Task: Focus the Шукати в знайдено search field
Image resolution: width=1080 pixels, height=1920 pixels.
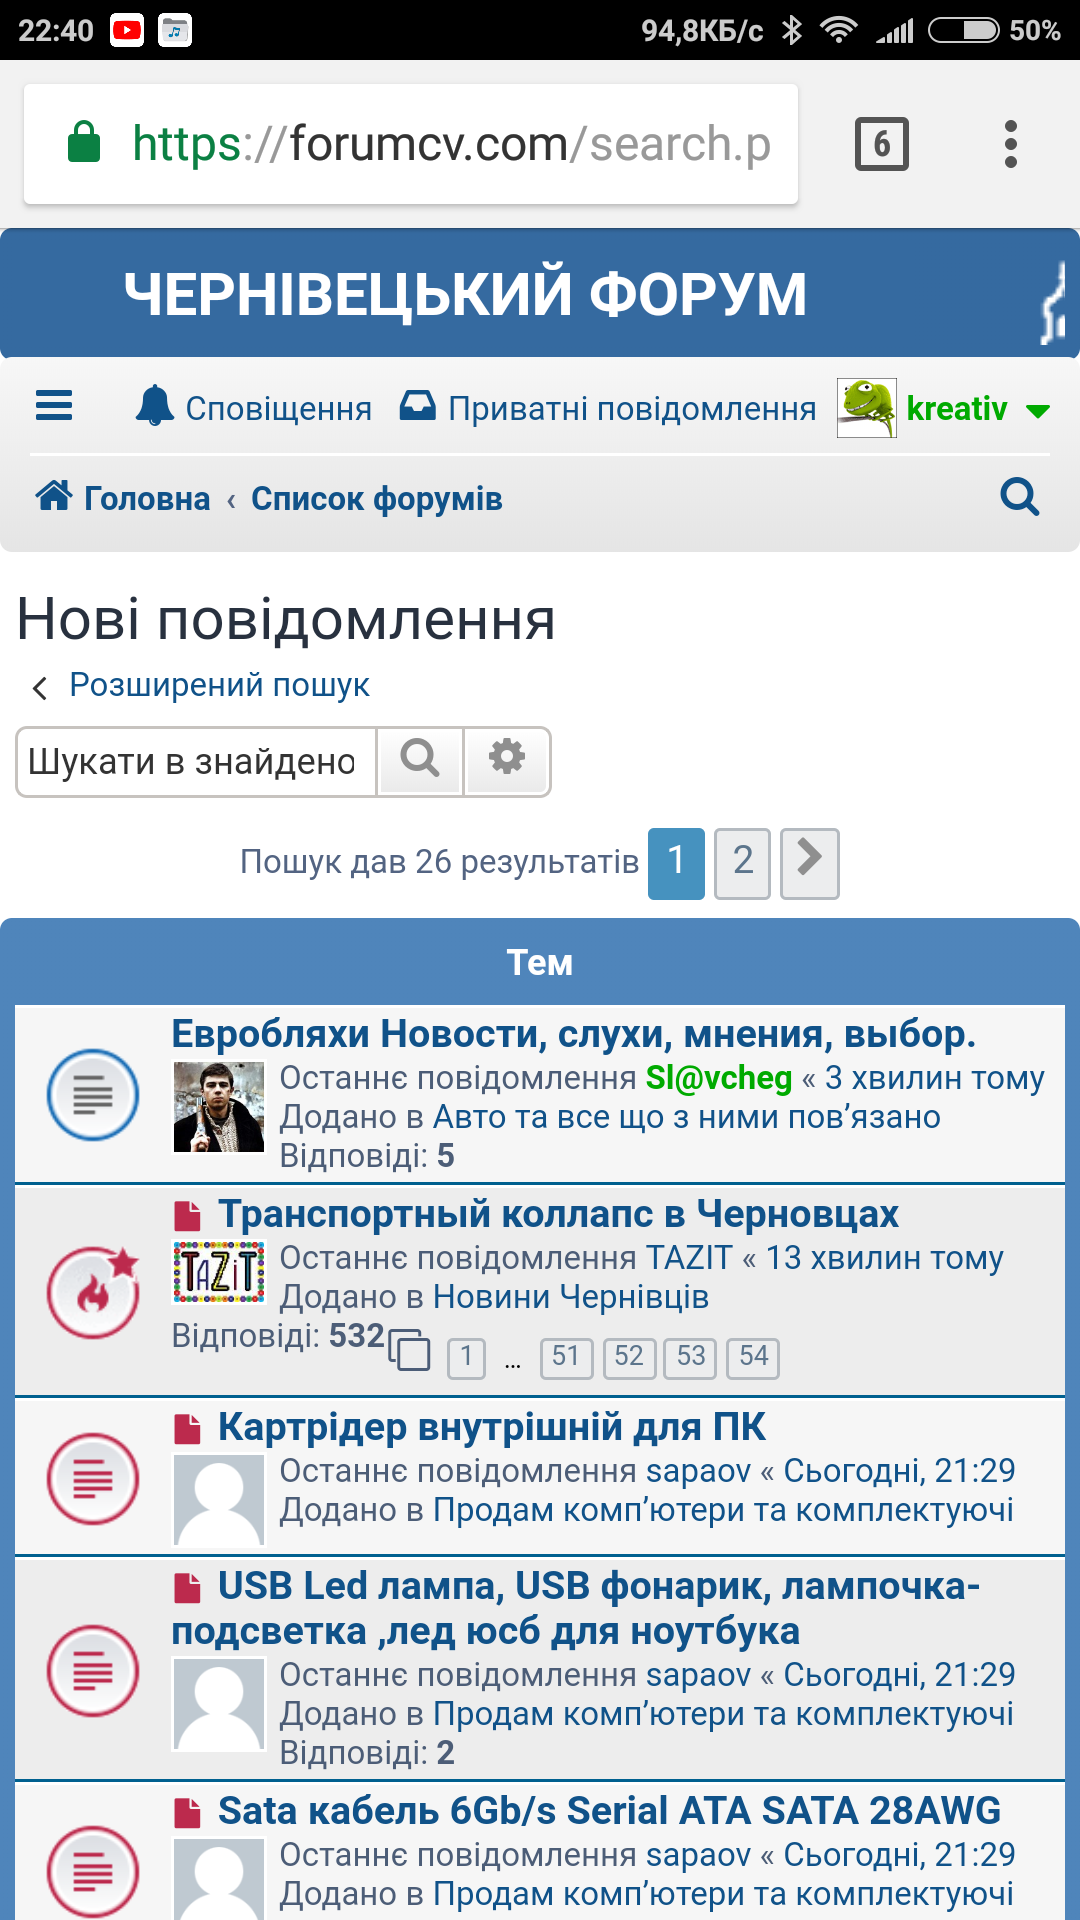Action: pyautogui.click(x=196, y=762)
